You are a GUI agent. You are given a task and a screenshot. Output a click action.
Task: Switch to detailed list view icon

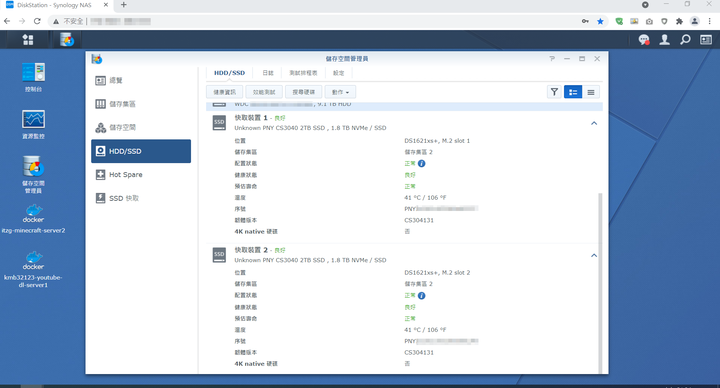573,92
